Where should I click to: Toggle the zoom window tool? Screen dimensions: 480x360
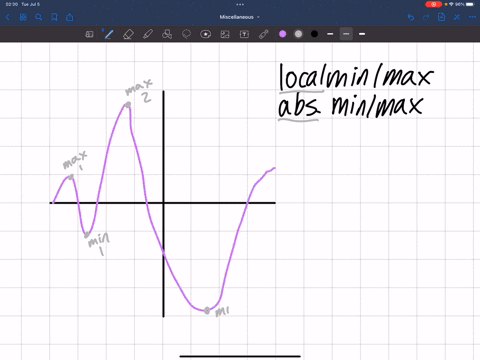89,34
